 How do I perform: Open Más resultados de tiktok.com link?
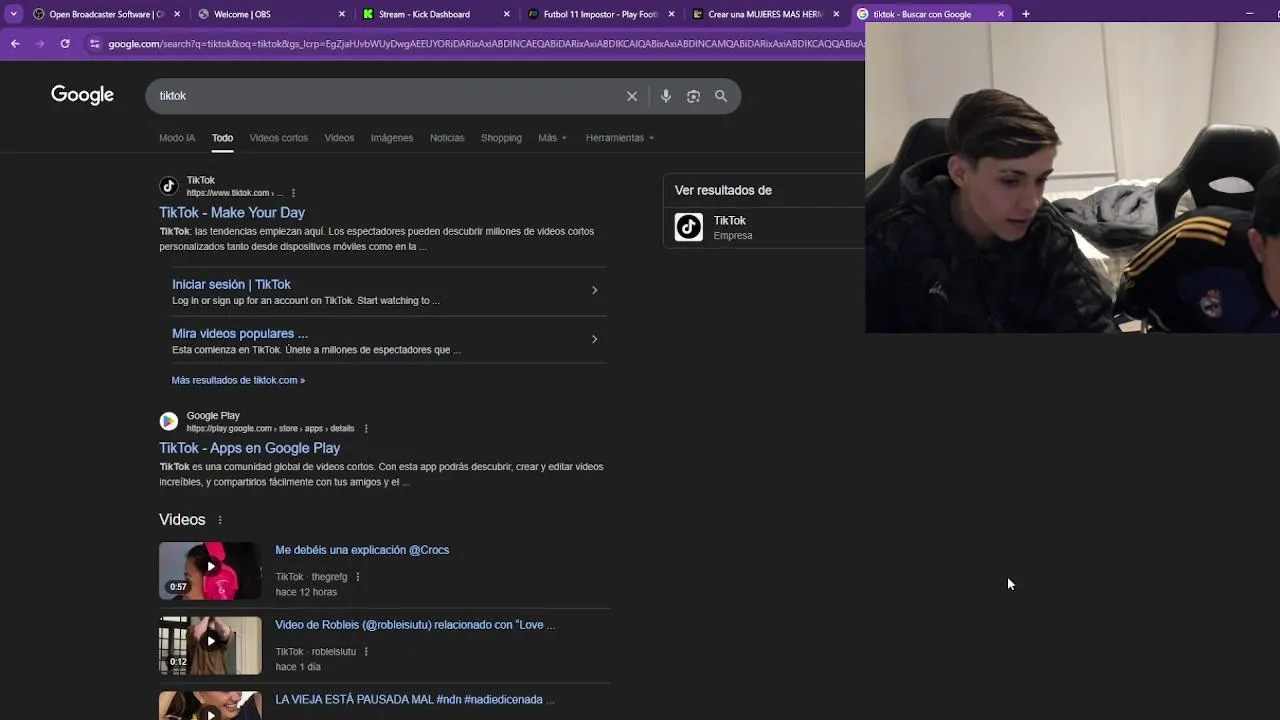pyautogui.click(x=238, y=380)
